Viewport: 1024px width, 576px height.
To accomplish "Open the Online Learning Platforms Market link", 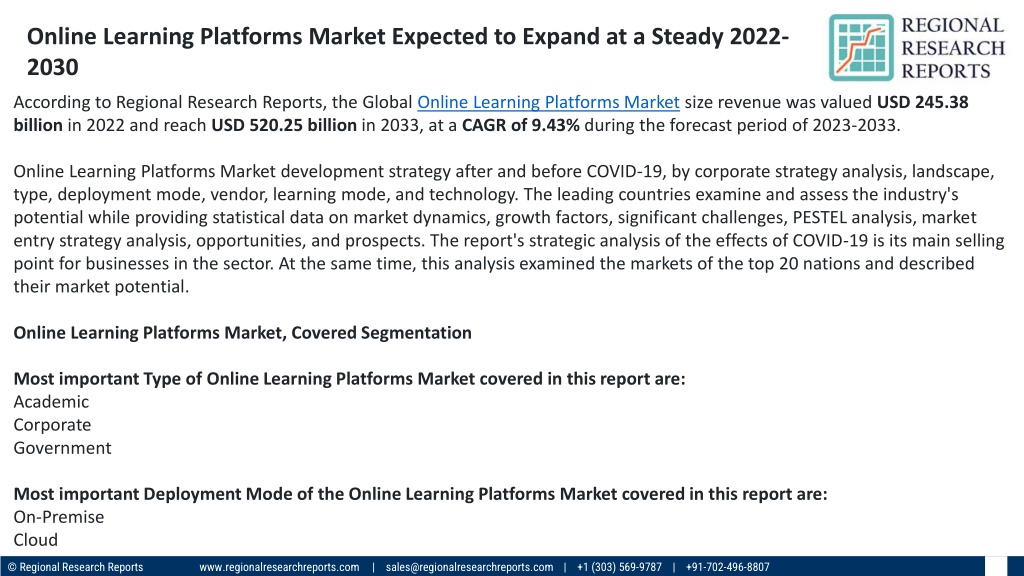I will [548, 103].
